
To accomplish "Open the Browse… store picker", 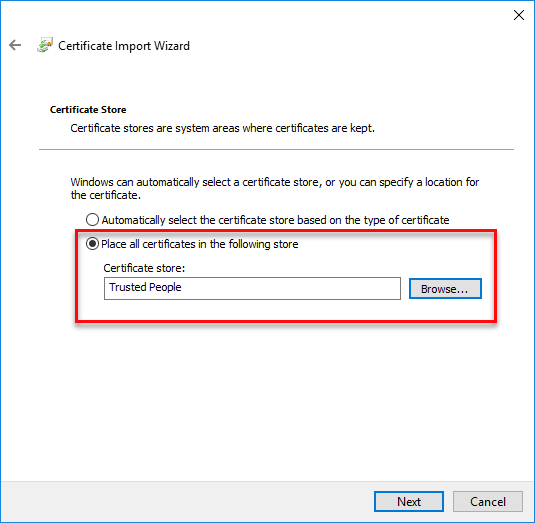I will tap(445, 289).
